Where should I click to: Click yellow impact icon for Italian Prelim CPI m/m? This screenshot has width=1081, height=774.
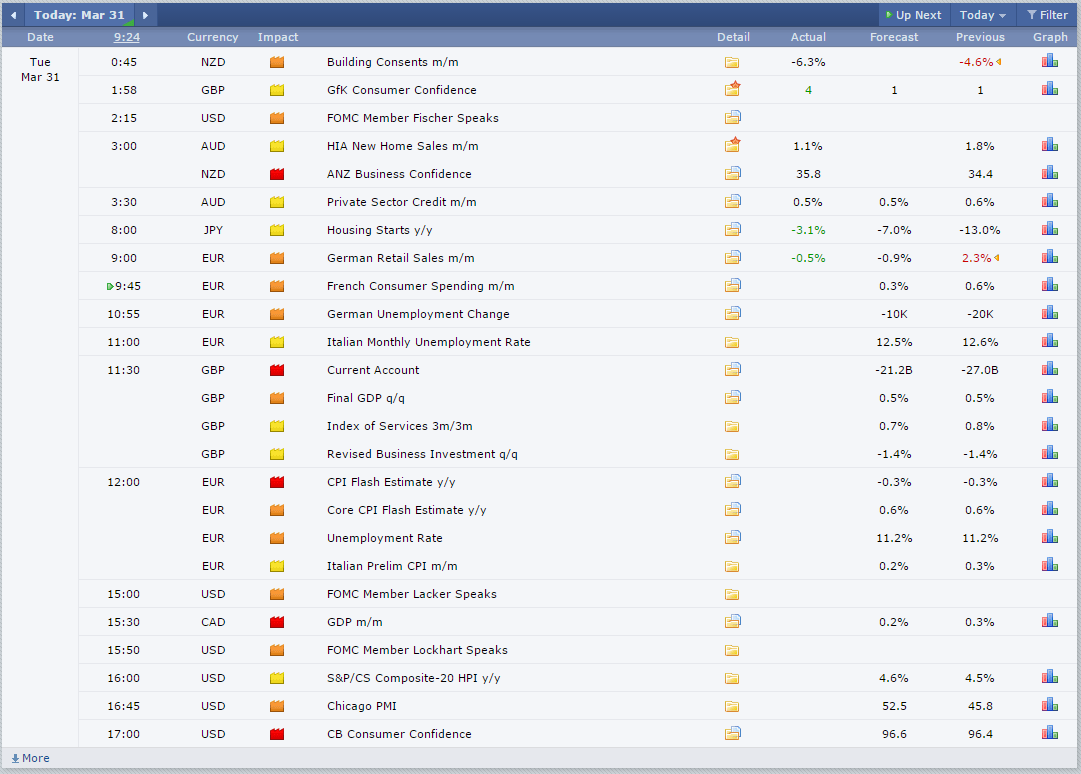(277, 566)
